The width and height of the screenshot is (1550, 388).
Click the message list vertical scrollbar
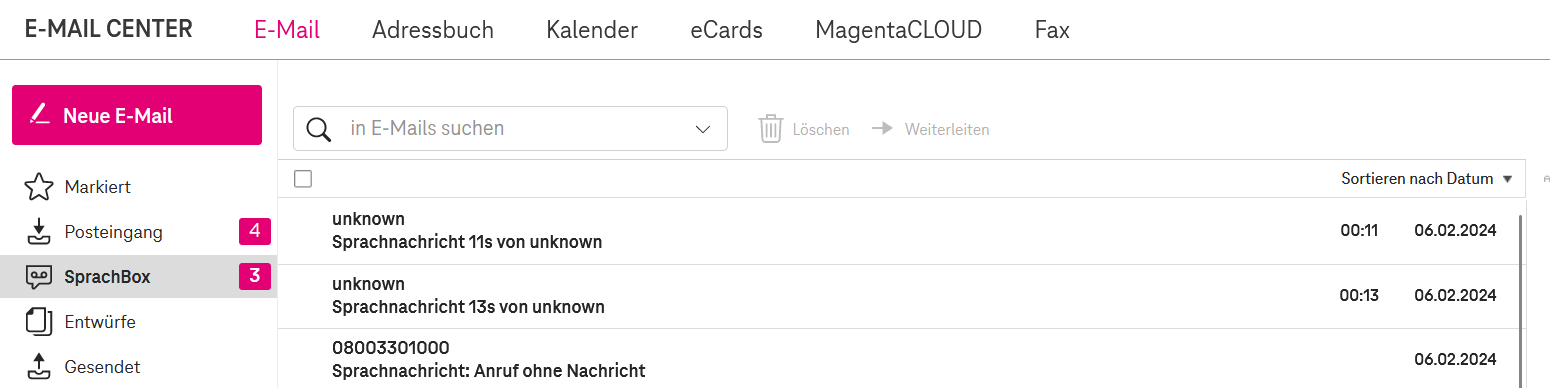(1521, 300)
